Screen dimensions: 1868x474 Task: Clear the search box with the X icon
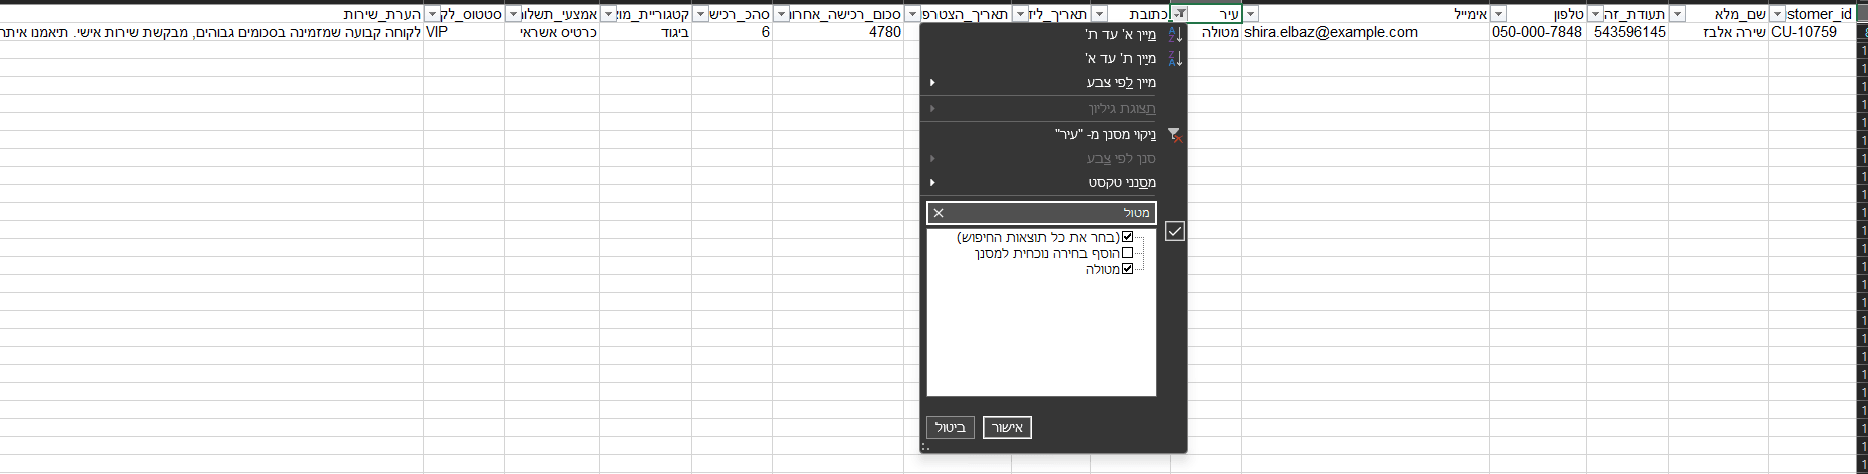tap(938, 213)
